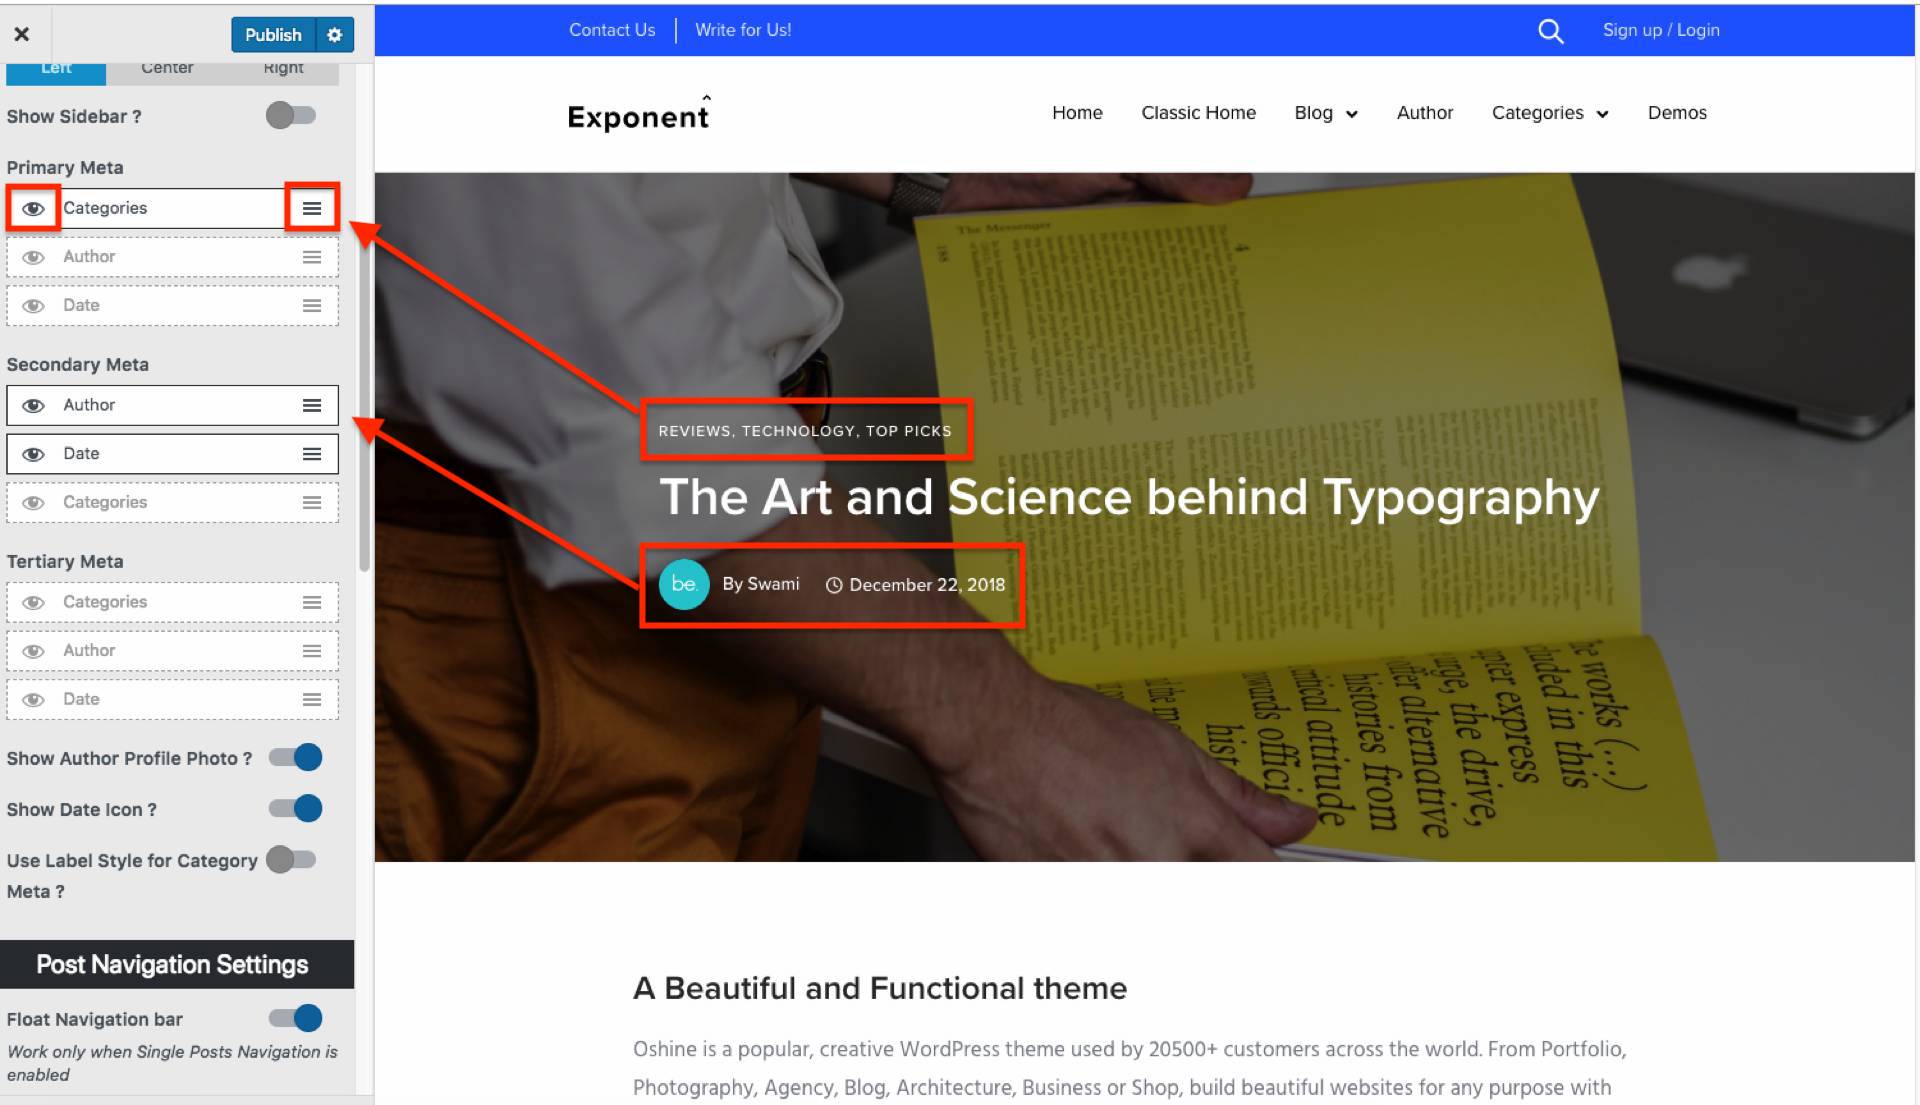This screenshot has width=1920, height=1105.
Task: Click the search magnifier icon in header
Action: click(x=1550, y=31)
